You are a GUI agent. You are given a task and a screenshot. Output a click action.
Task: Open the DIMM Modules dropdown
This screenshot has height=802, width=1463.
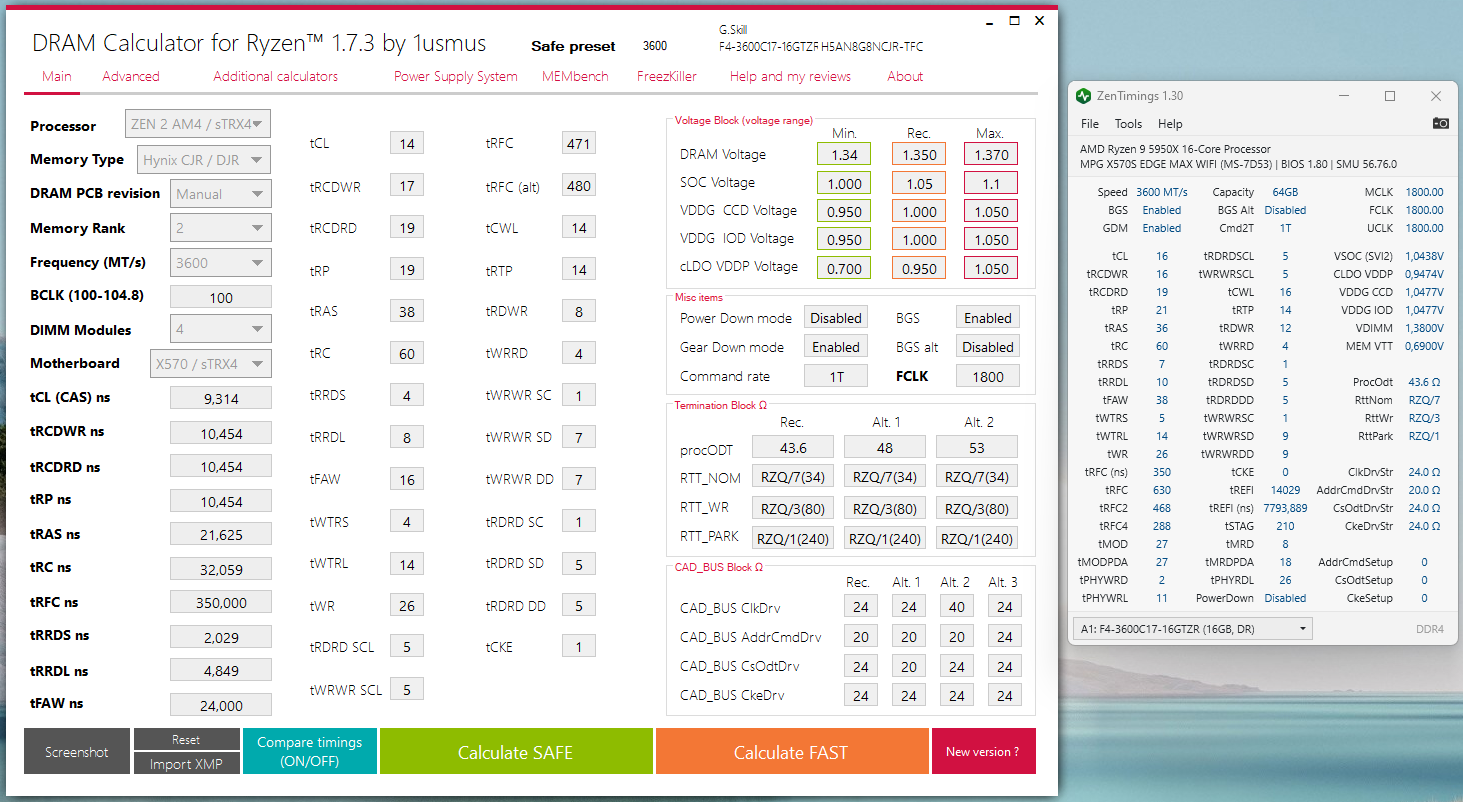coord(221,329)
